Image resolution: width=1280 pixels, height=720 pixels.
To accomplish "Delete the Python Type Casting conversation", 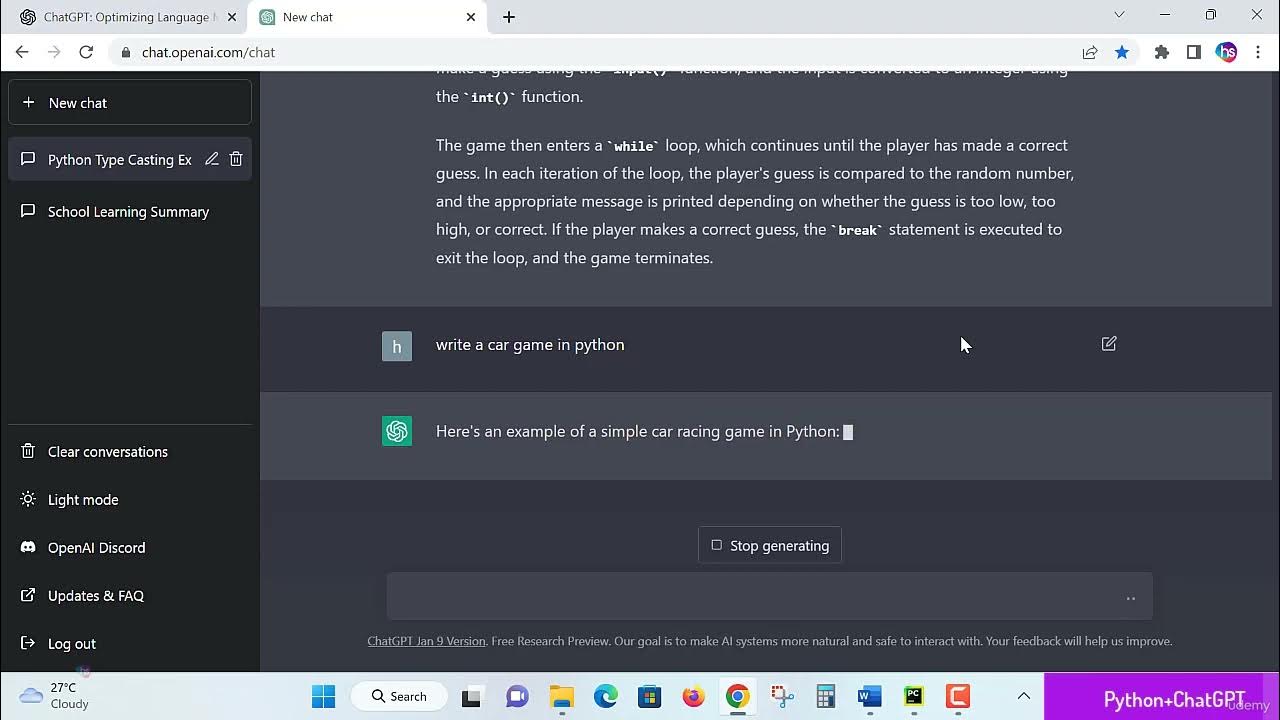I will 236,159.
